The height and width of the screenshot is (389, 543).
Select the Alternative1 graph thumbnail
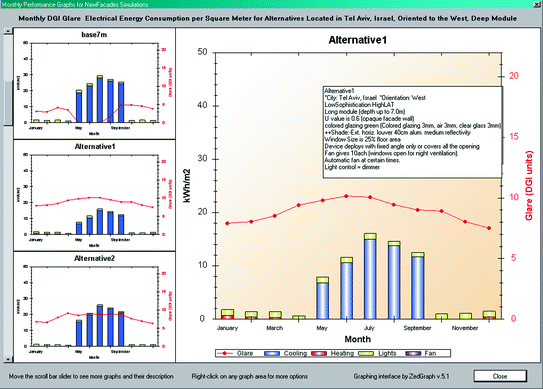[94, 196]
